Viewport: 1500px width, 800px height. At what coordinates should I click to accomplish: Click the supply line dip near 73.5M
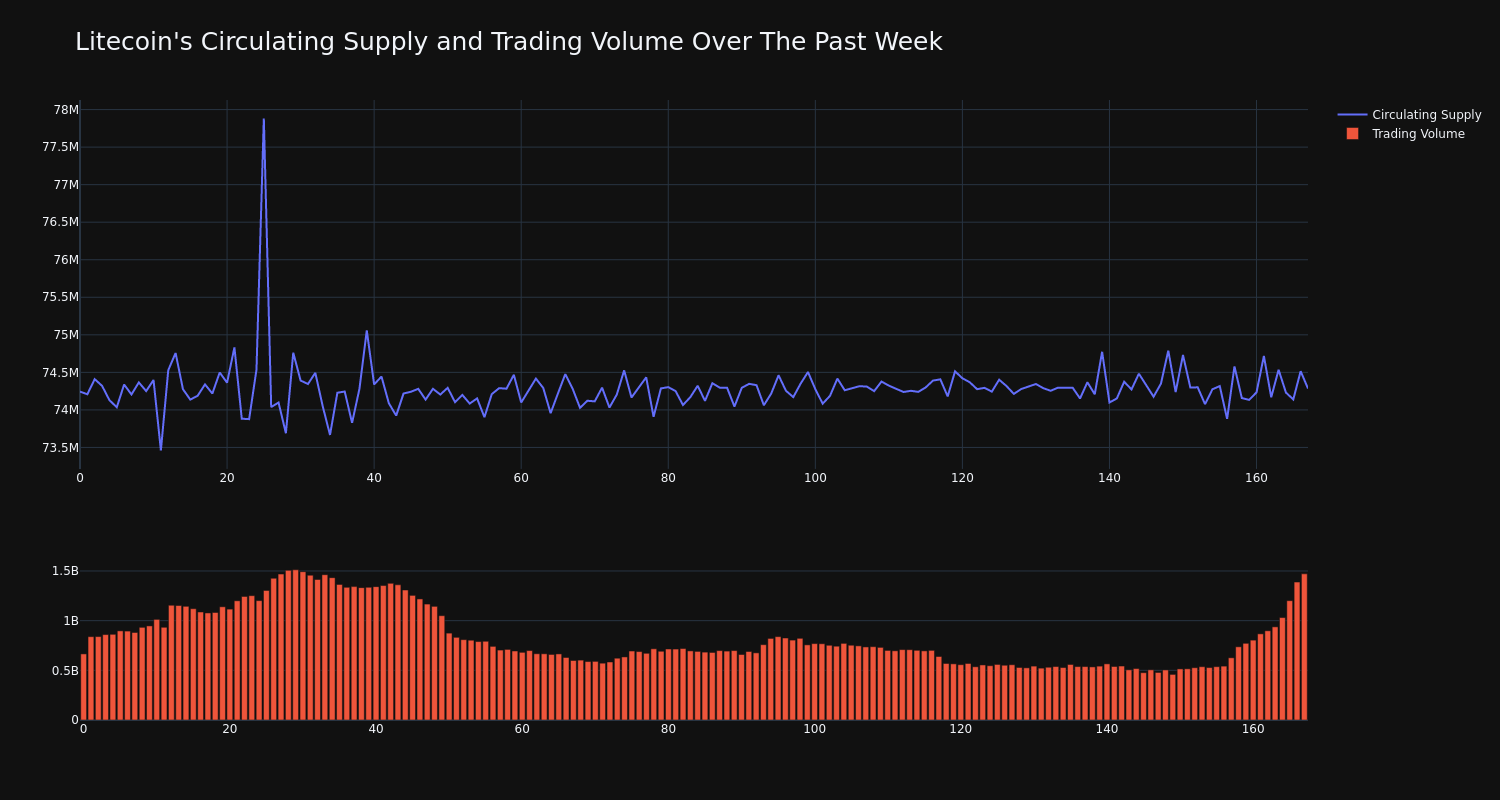point(161,449)
